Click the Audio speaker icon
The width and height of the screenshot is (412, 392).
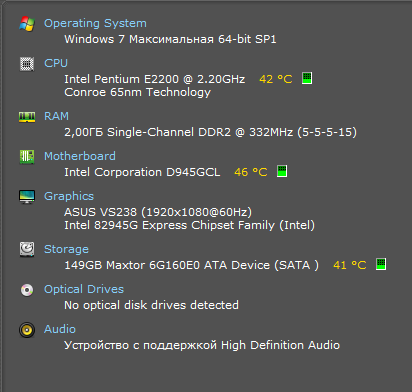pos(27,330)
